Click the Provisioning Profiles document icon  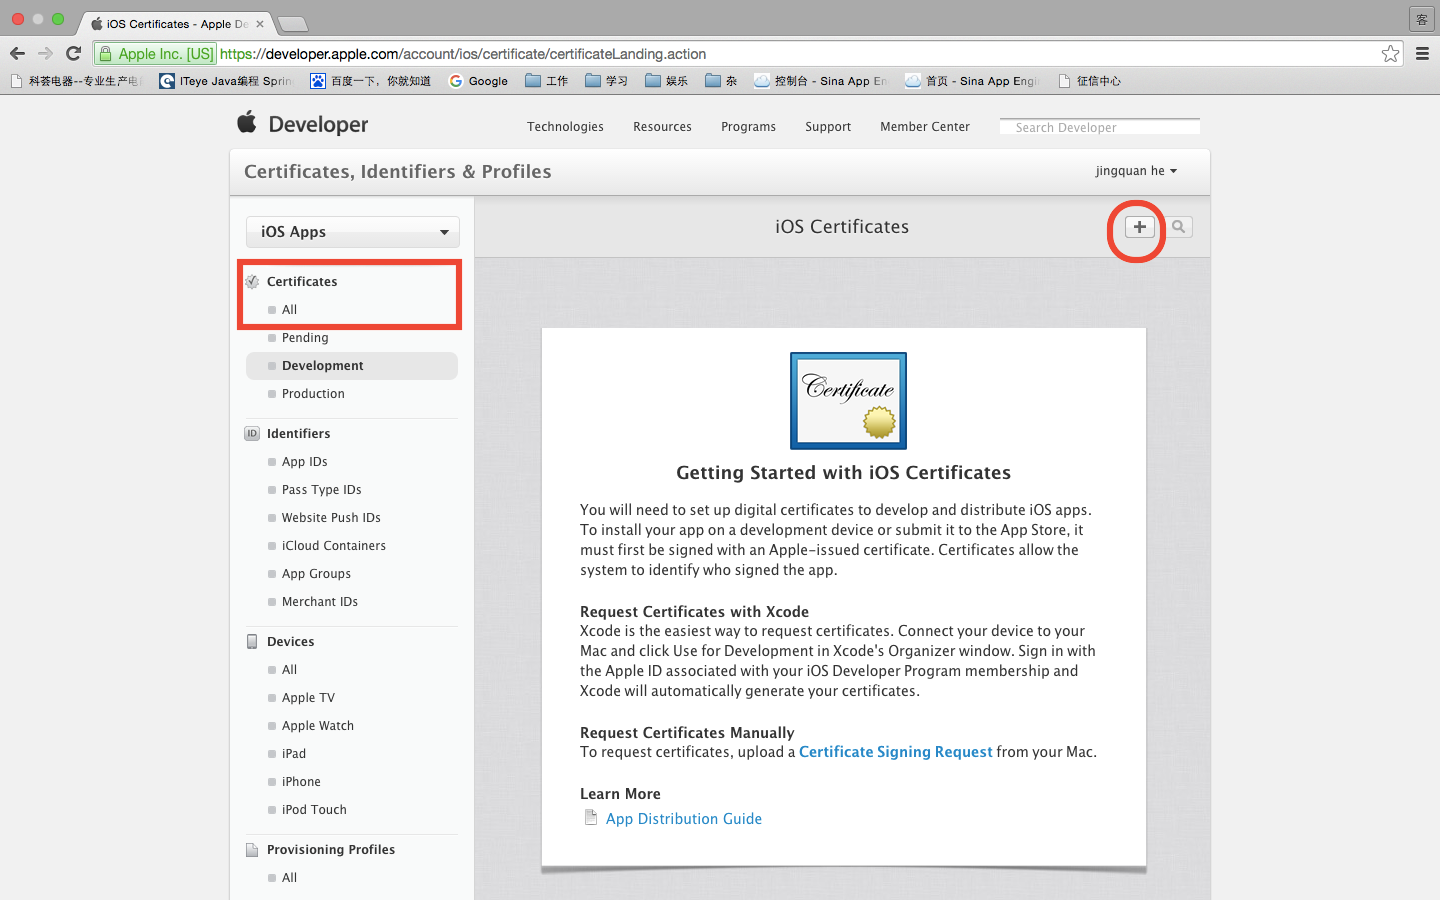pyautogui.click(x=252, y=850)
